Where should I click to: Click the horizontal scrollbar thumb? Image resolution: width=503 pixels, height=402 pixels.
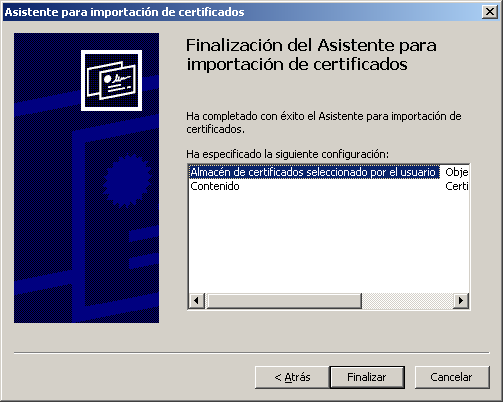284,301
